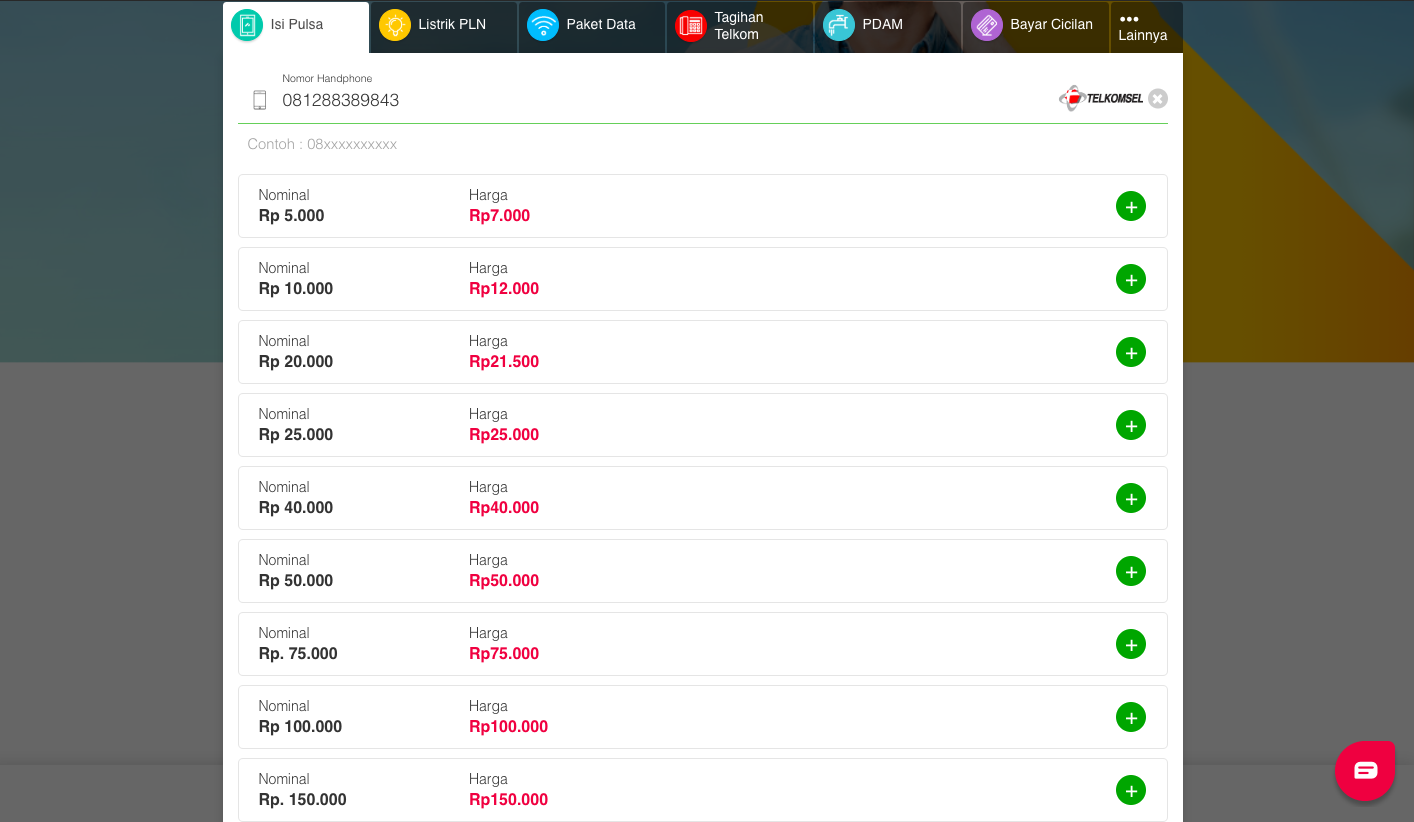
Task: Switch to the Bayar Cicilan tab
Action: [x=1036, y=27]
